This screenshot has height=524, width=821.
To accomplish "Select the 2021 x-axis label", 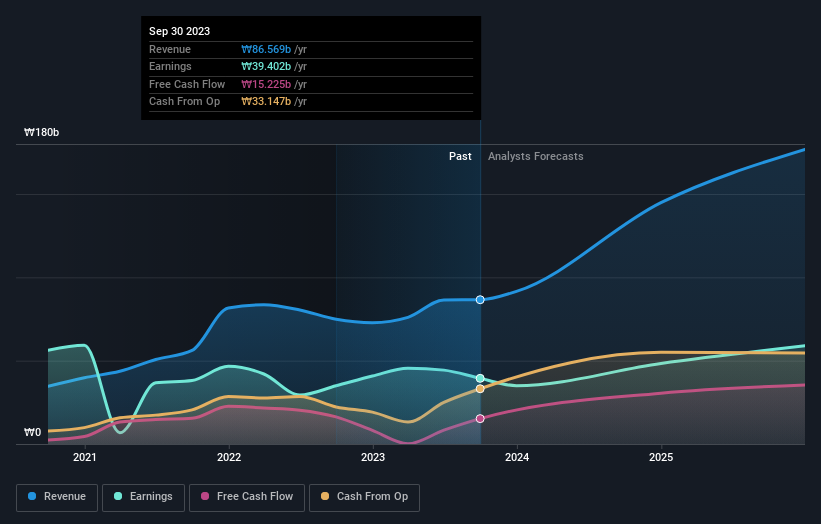I will pos(85,458).
